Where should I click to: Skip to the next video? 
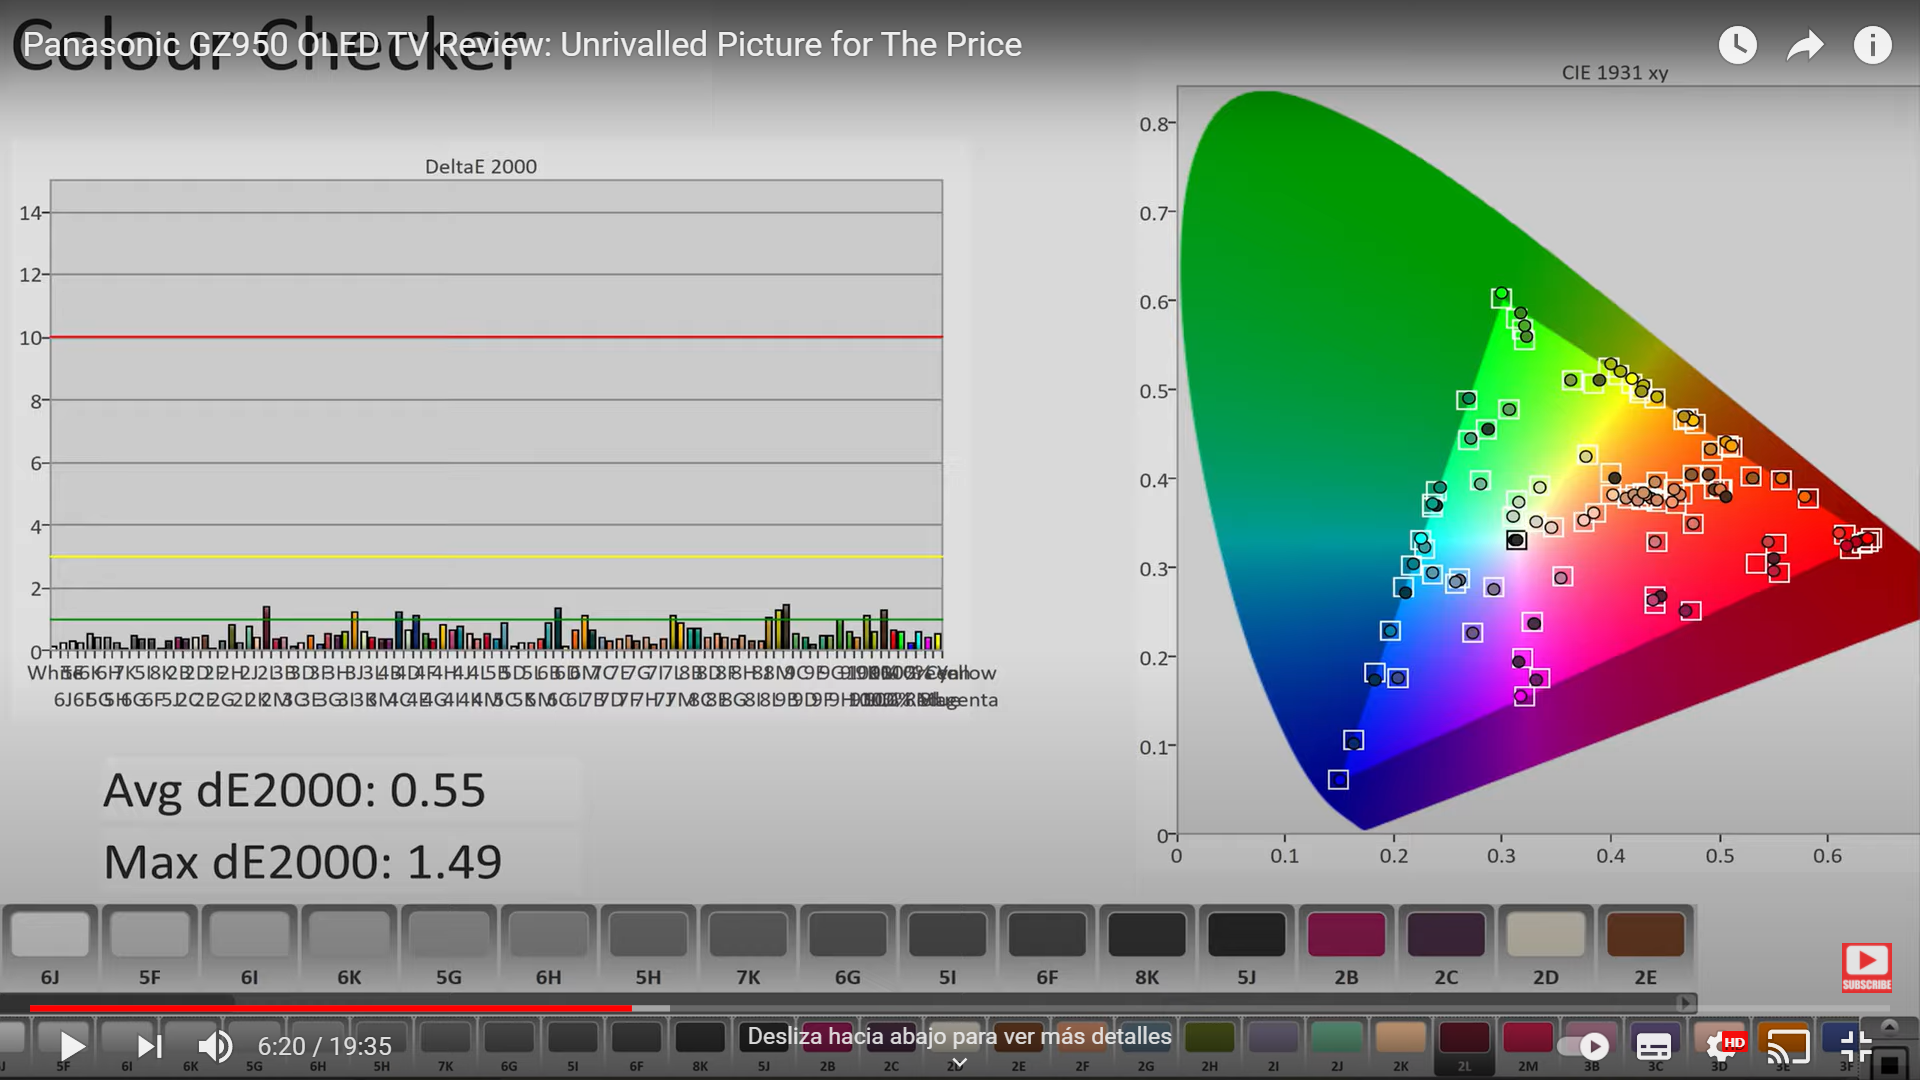click(x=149, y=1046)
